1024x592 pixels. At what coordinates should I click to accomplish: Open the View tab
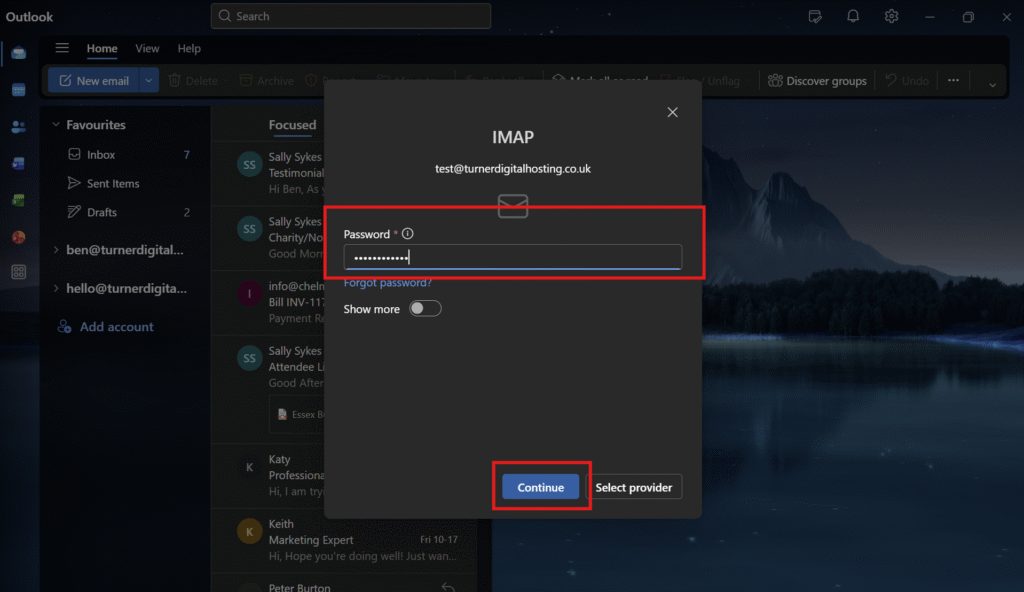tap(147, 48)
